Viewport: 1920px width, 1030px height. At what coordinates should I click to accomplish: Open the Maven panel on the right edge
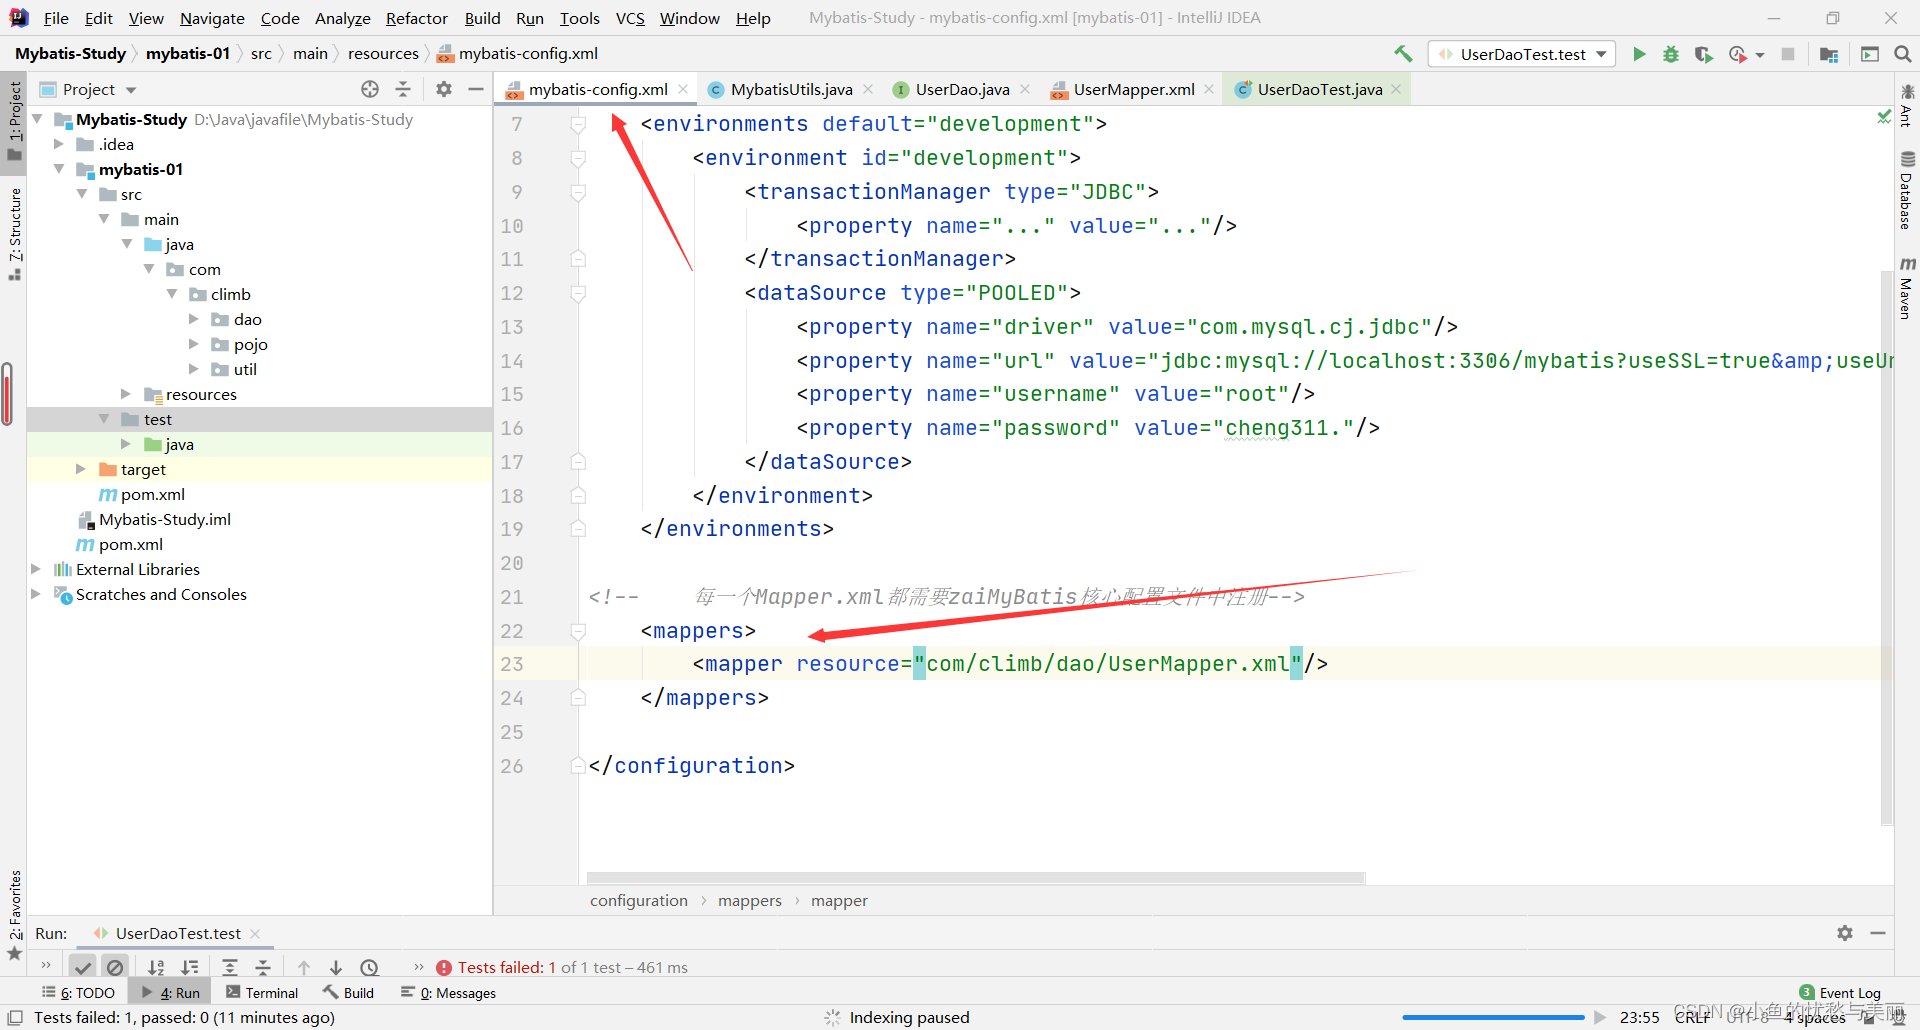1908,295
